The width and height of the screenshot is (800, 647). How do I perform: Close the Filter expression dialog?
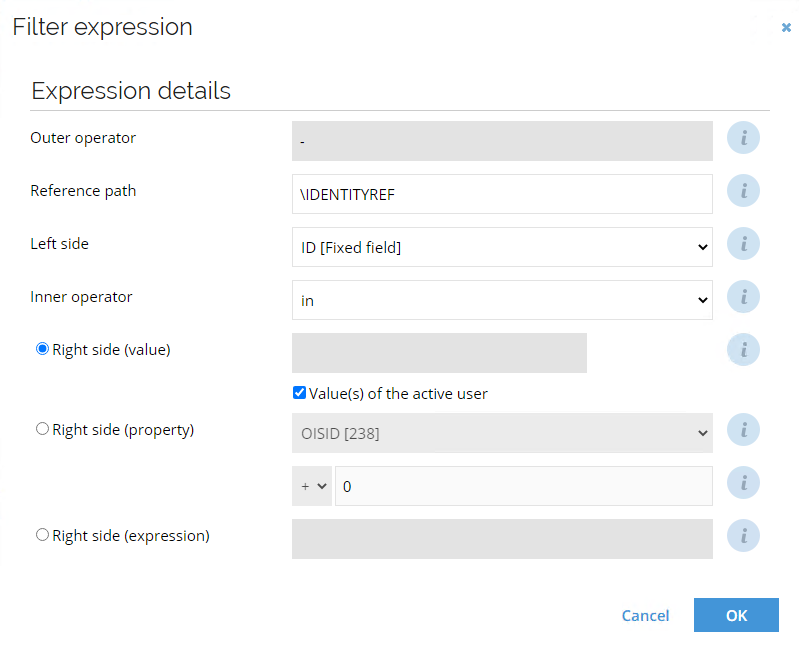tap(786, 28)
